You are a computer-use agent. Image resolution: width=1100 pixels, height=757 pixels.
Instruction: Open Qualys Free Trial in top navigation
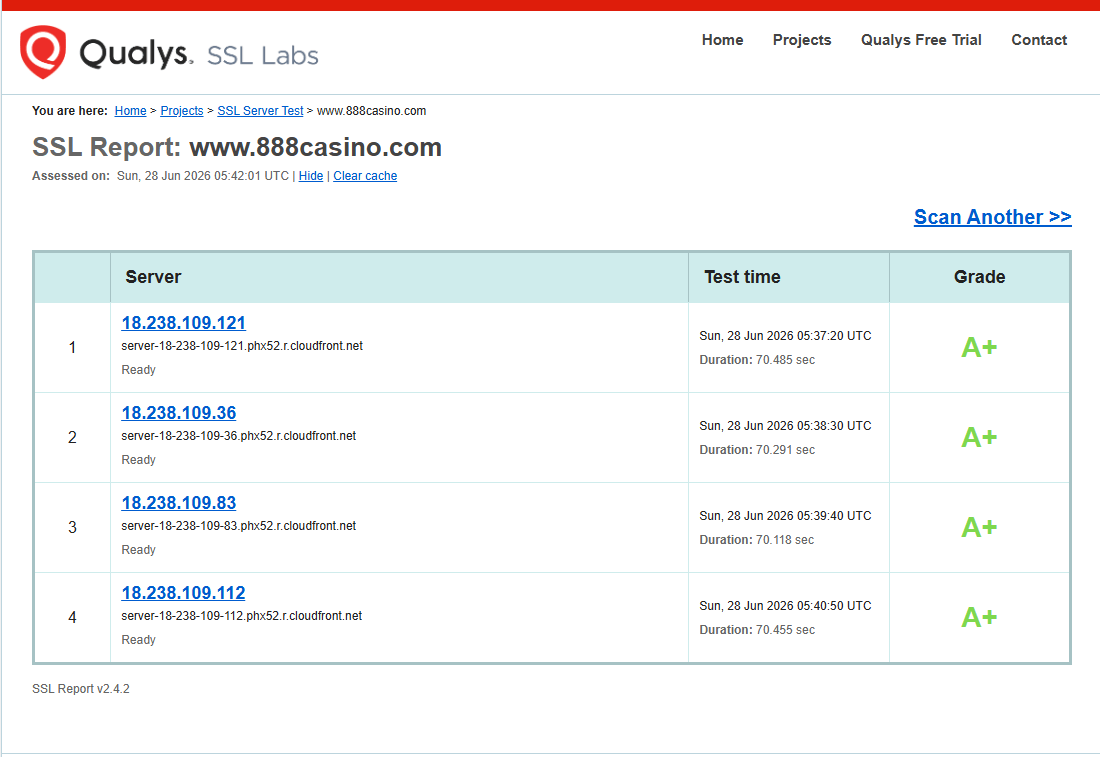pos(920,40)
